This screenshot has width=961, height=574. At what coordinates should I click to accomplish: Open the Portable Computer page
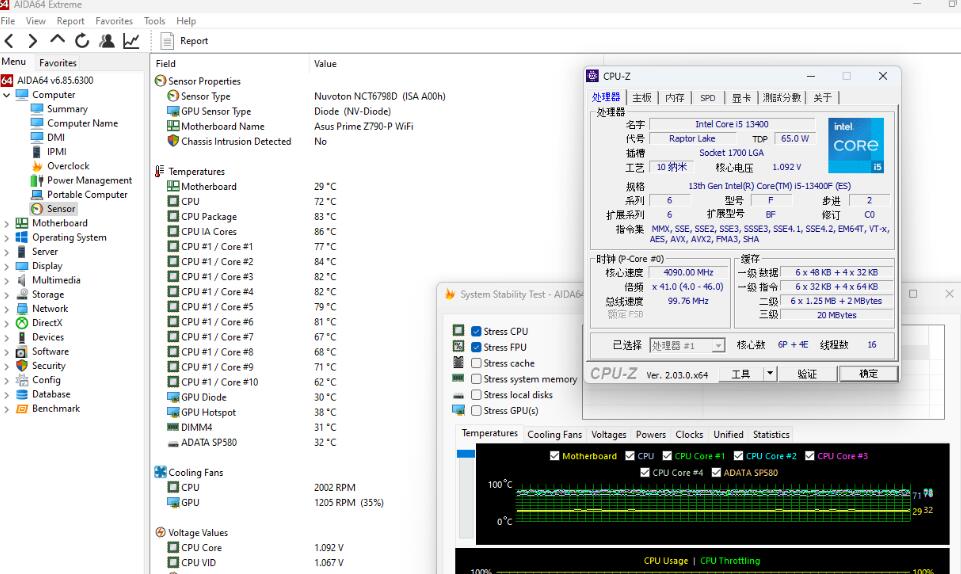coord(87,194)
